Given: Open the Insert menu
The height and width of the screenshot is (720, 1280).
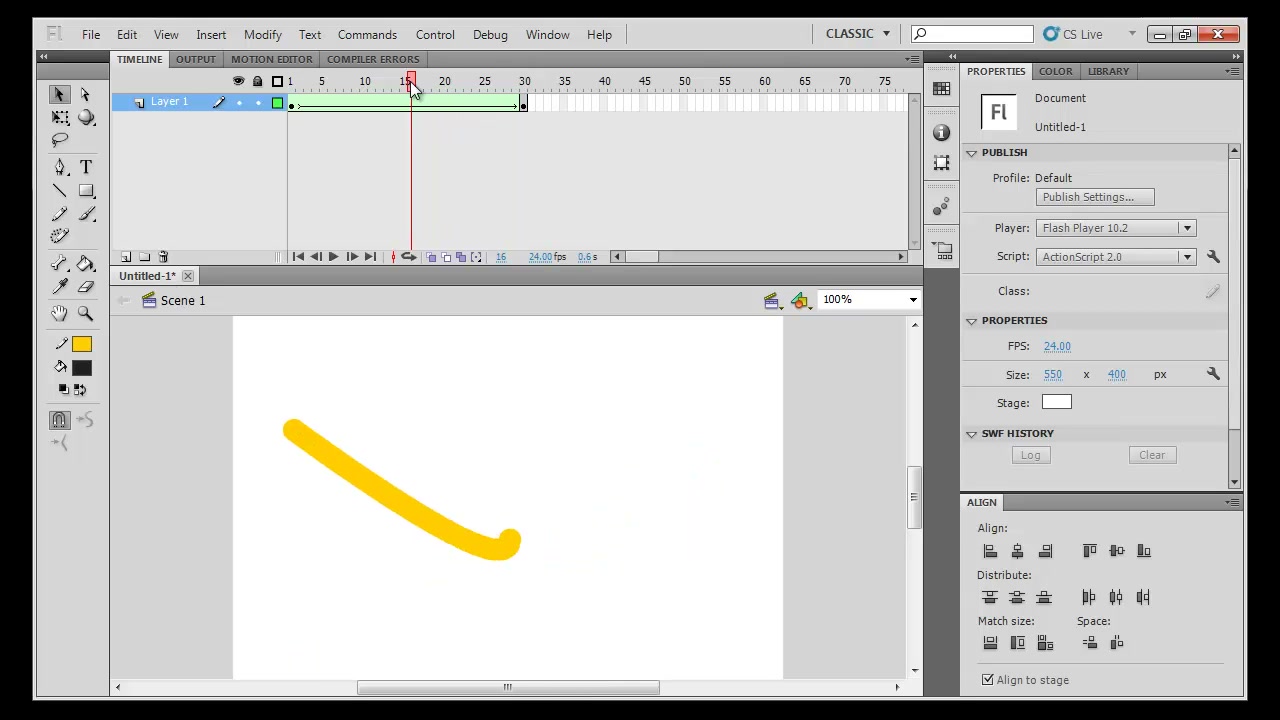Looking at the screenshot, I should point(211,34).
